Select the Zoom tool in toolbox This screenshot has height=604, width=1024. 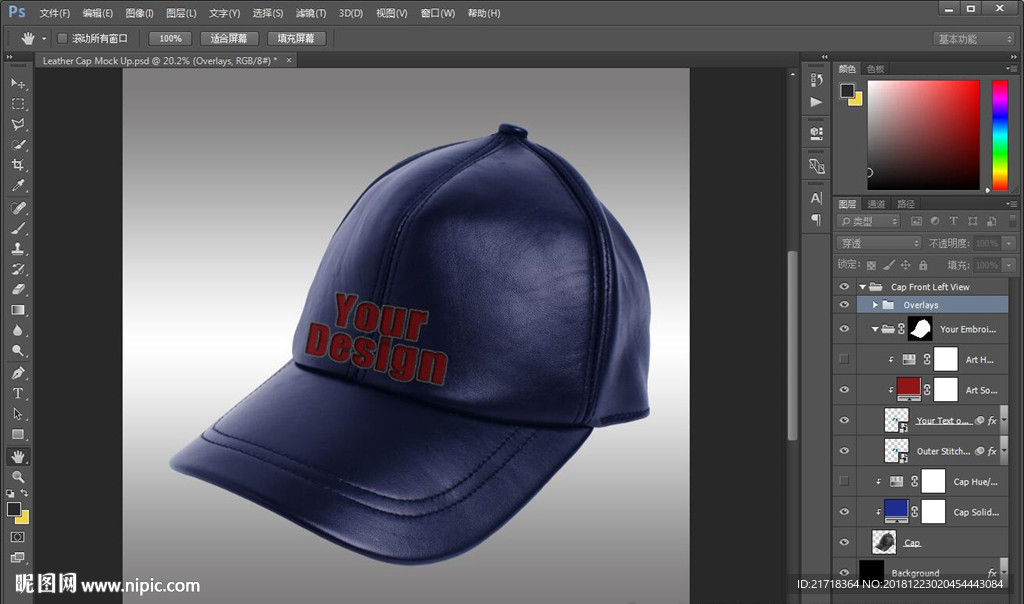(x=18, y=477)
